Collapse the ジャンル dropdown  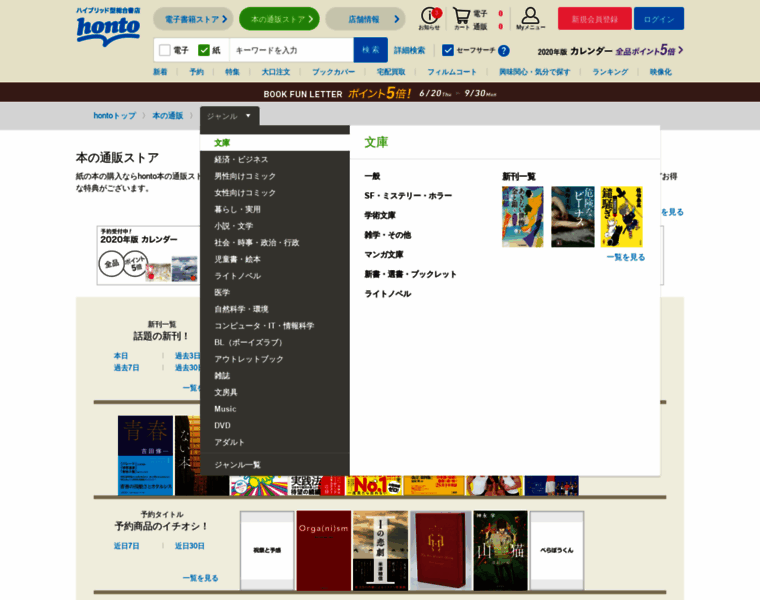point(230,116)
